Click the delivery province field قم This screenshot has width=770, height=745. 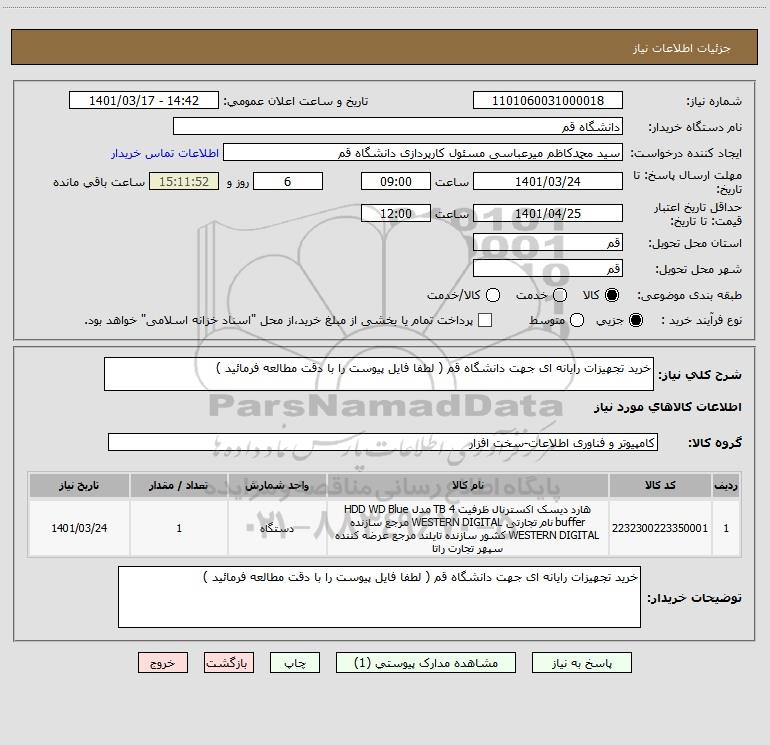tap(548, 243)
